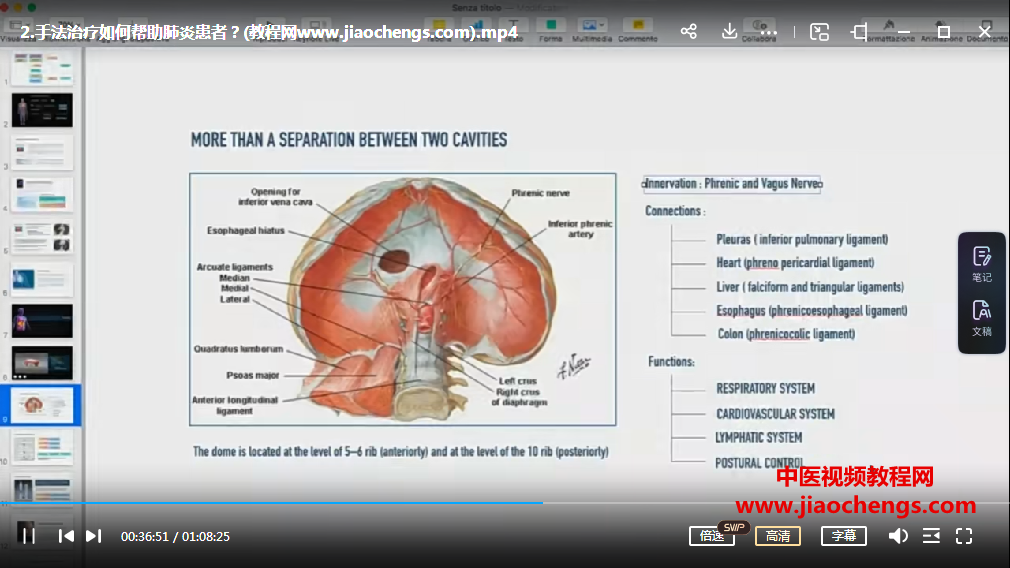Select slide thumbnail 10
1010x568 pixels.
pyautogui.click(x=42, y=448)
